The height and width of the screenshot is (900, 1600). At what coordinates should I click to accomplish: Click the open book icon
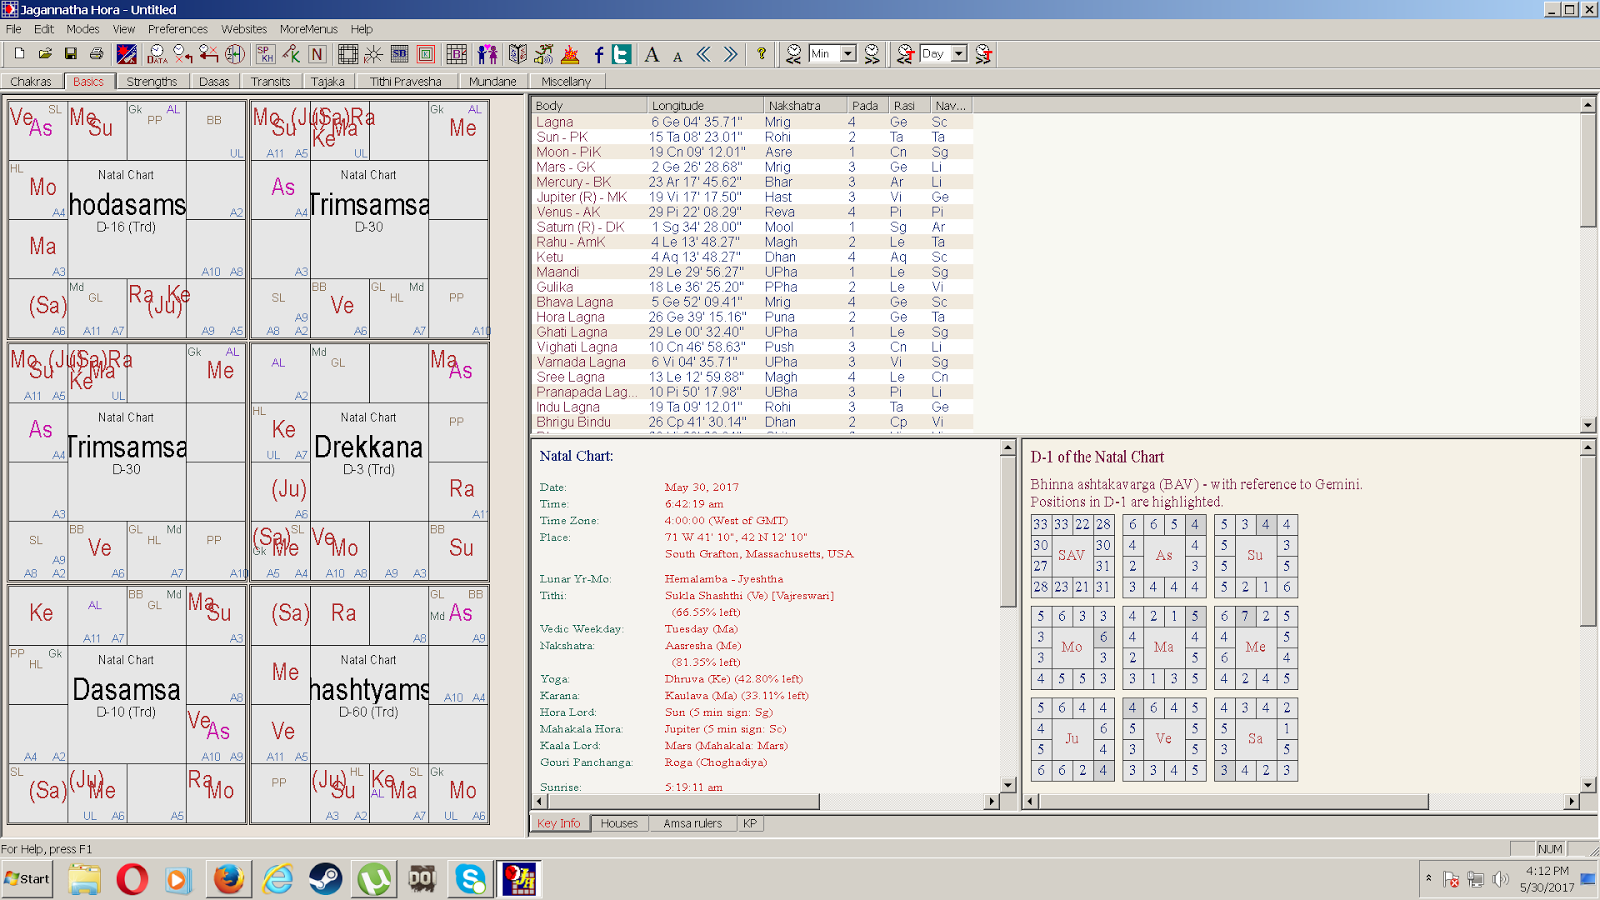[518, 54]
